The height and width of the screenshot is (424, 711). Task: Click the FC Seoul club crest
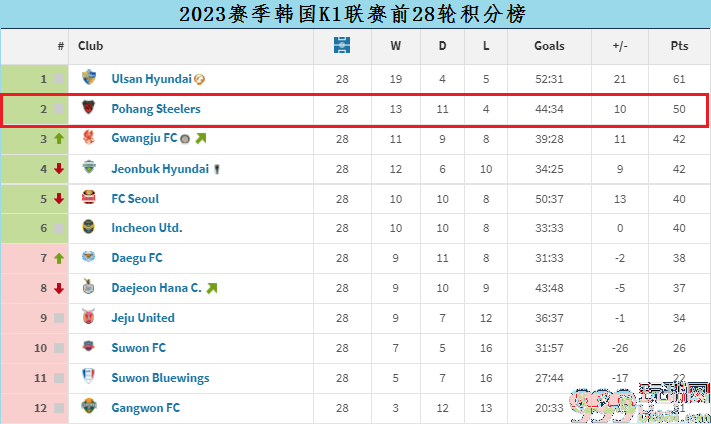[x=89, y=197]
